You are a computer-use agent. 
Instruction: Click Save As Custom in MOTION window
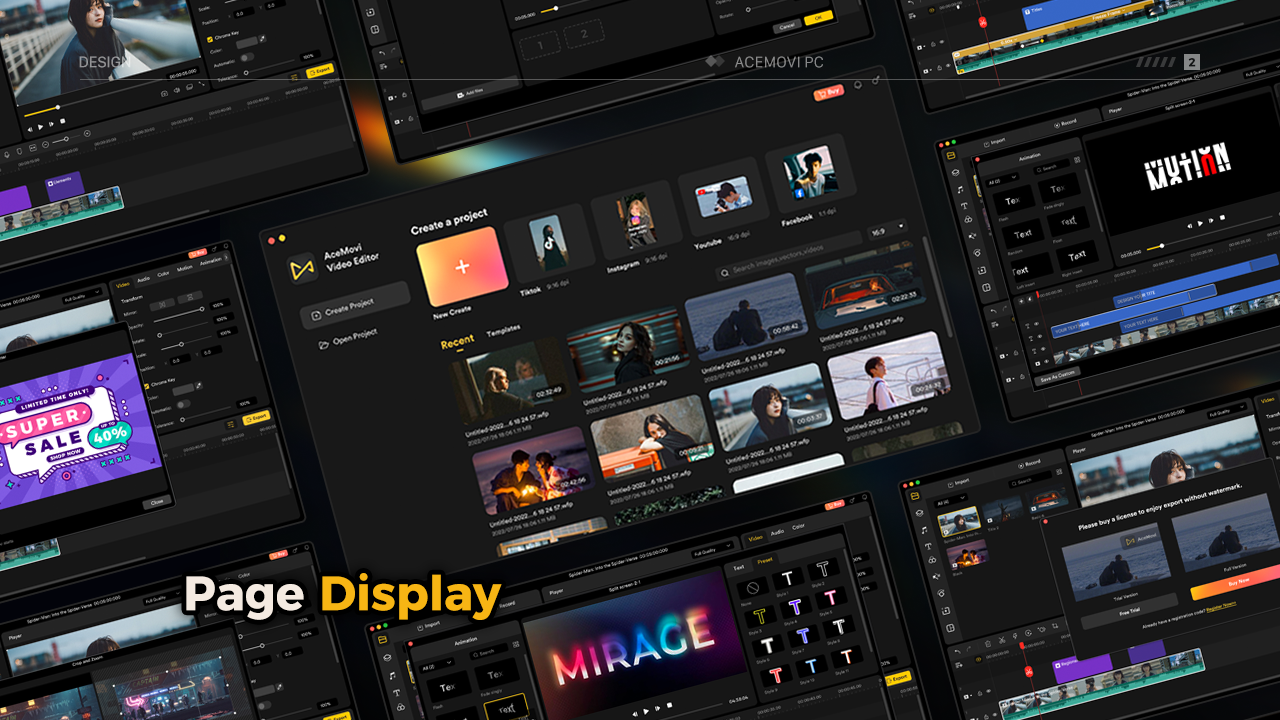pyautogui.click(x=1058, y=376)
